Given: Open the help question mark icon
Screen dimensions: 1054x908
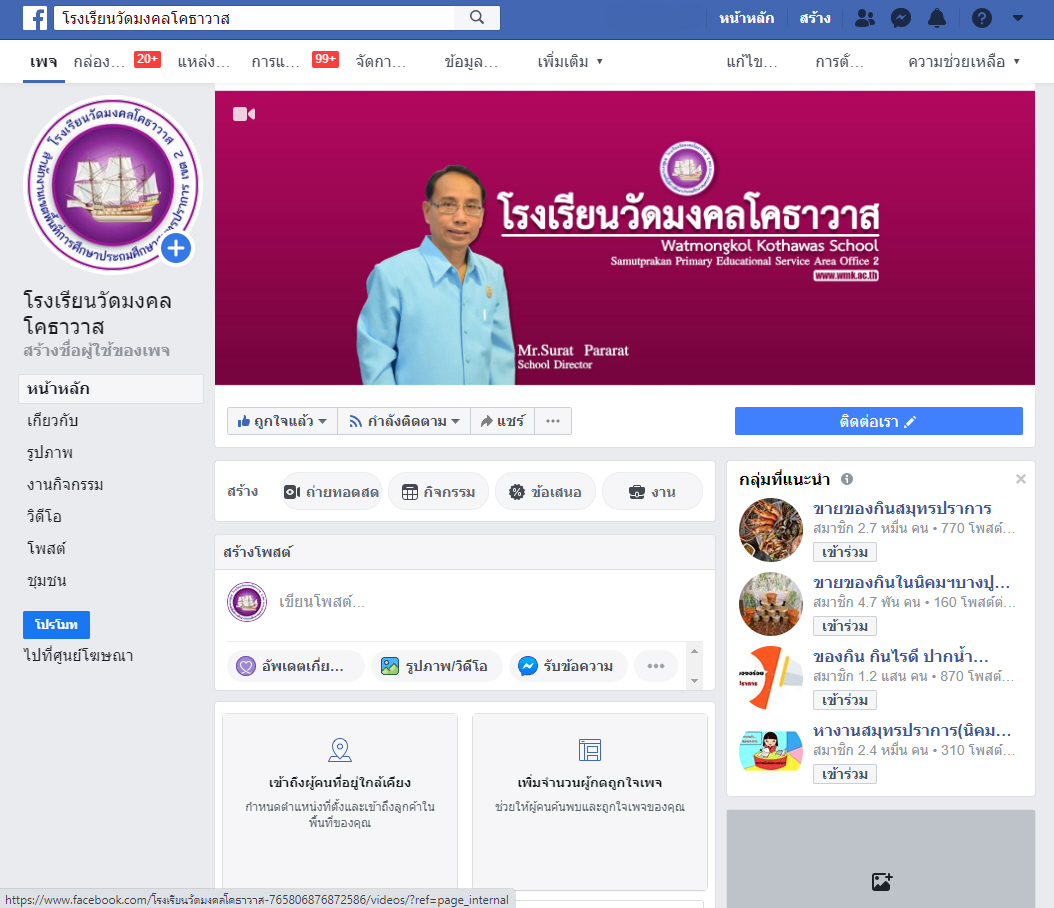Looking at the screenshot, I should [981, 18].
